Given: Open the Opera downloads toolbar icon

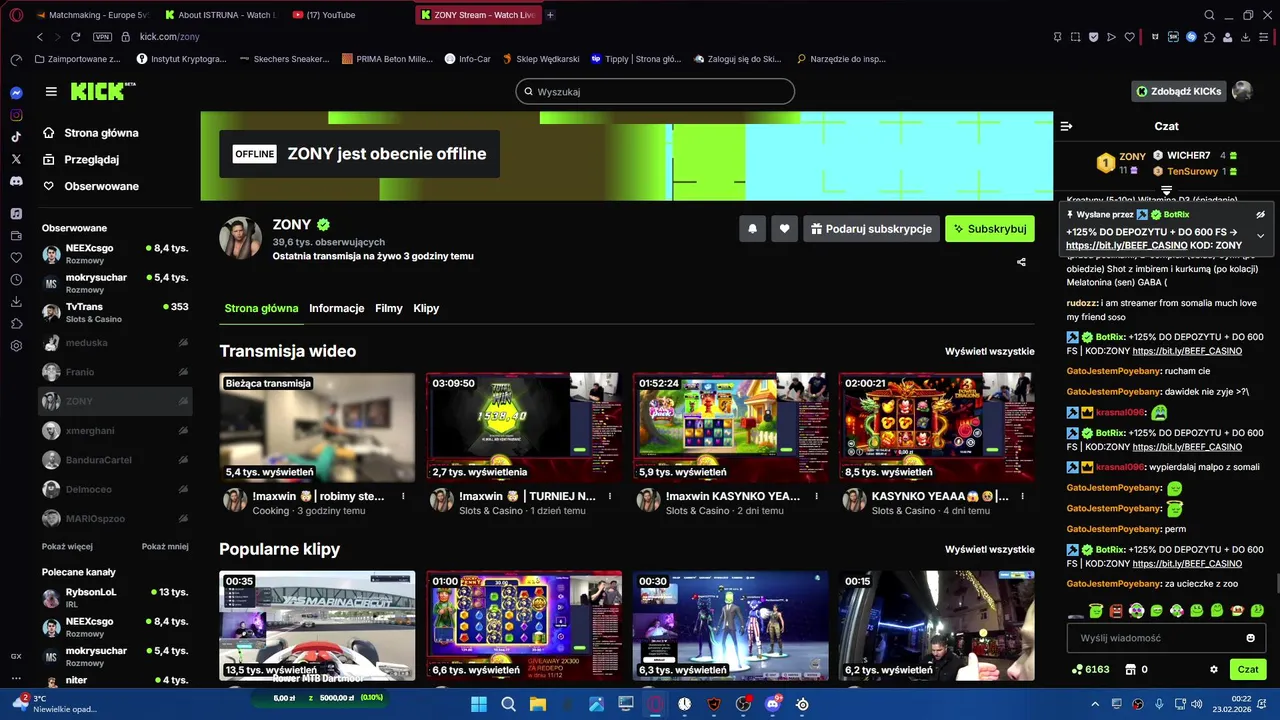Looking at the screenshot, I should click(1246, 37).
